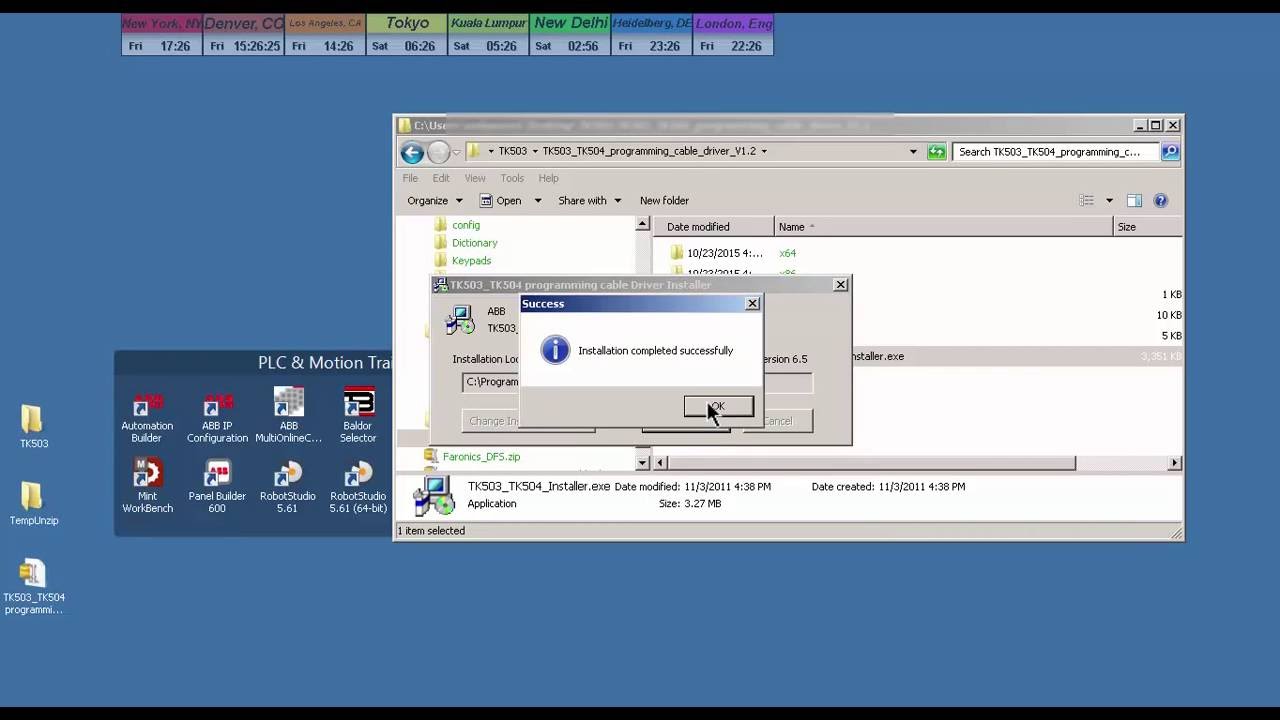Toggle the preview pane icon
The width and height of the screenshot is (1280, 720).
1134,201
